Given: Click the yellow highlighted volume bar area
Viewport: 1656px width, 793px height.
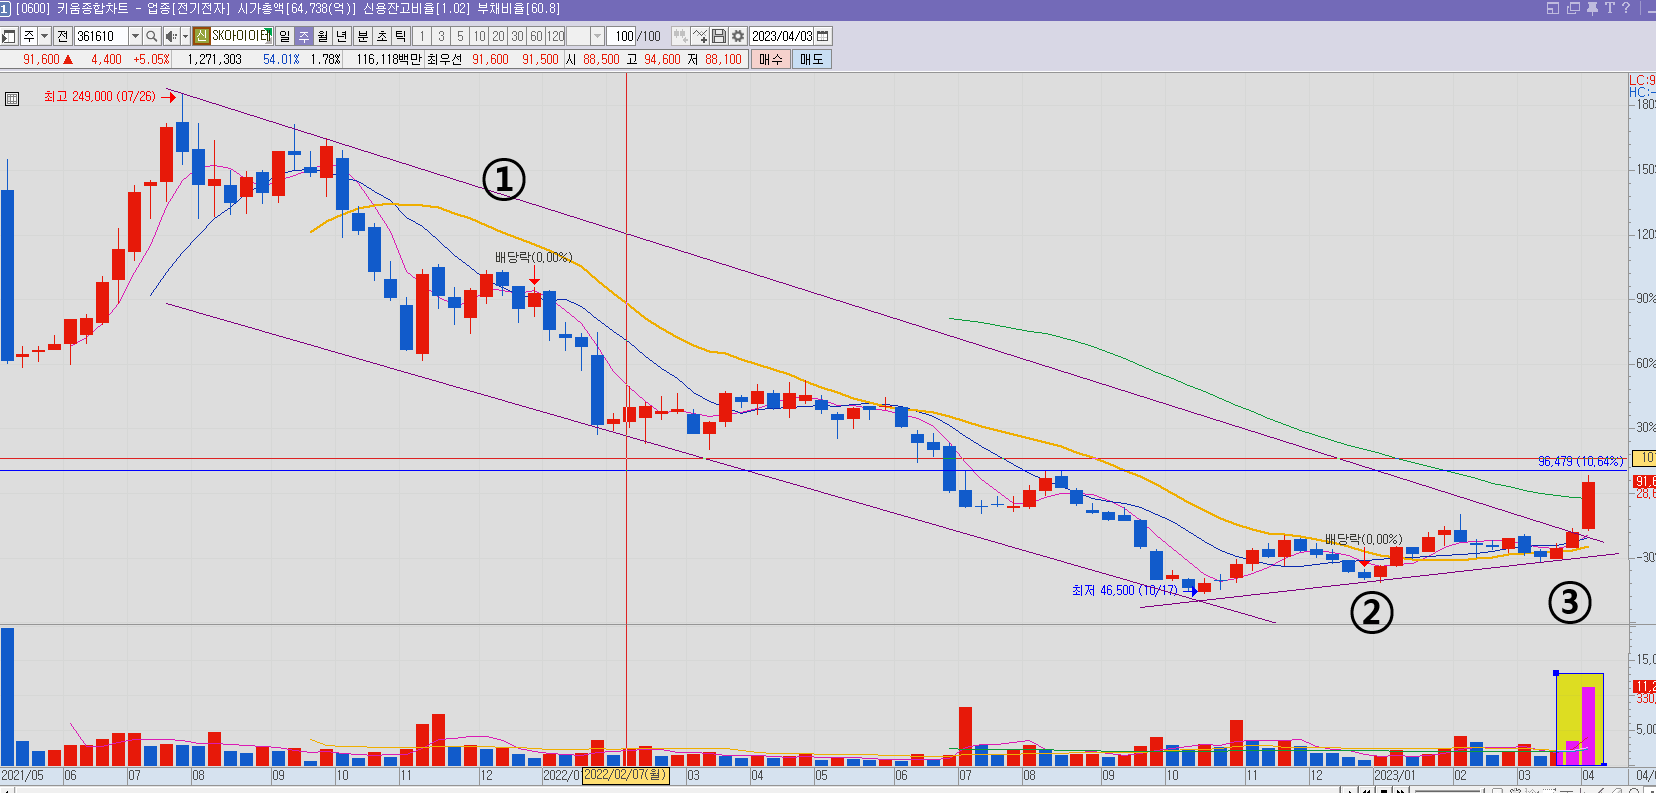Looking at the screenshot, I should point(1579,720).
